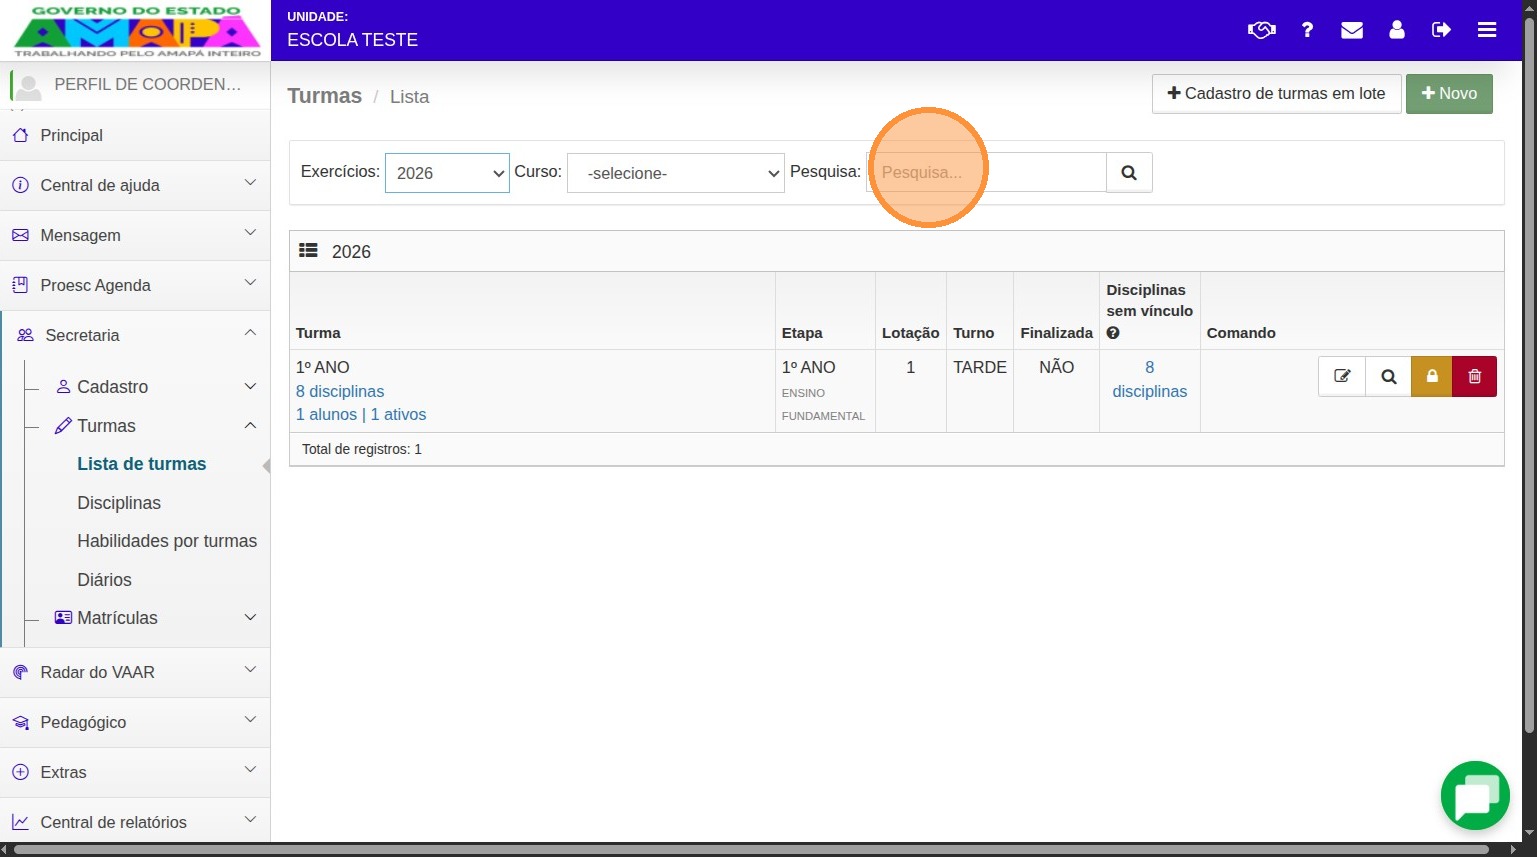This screenshot has width=1537, height=857.
Task: Expand the Matrículas submenu chevron
Action: click(250, 617)
